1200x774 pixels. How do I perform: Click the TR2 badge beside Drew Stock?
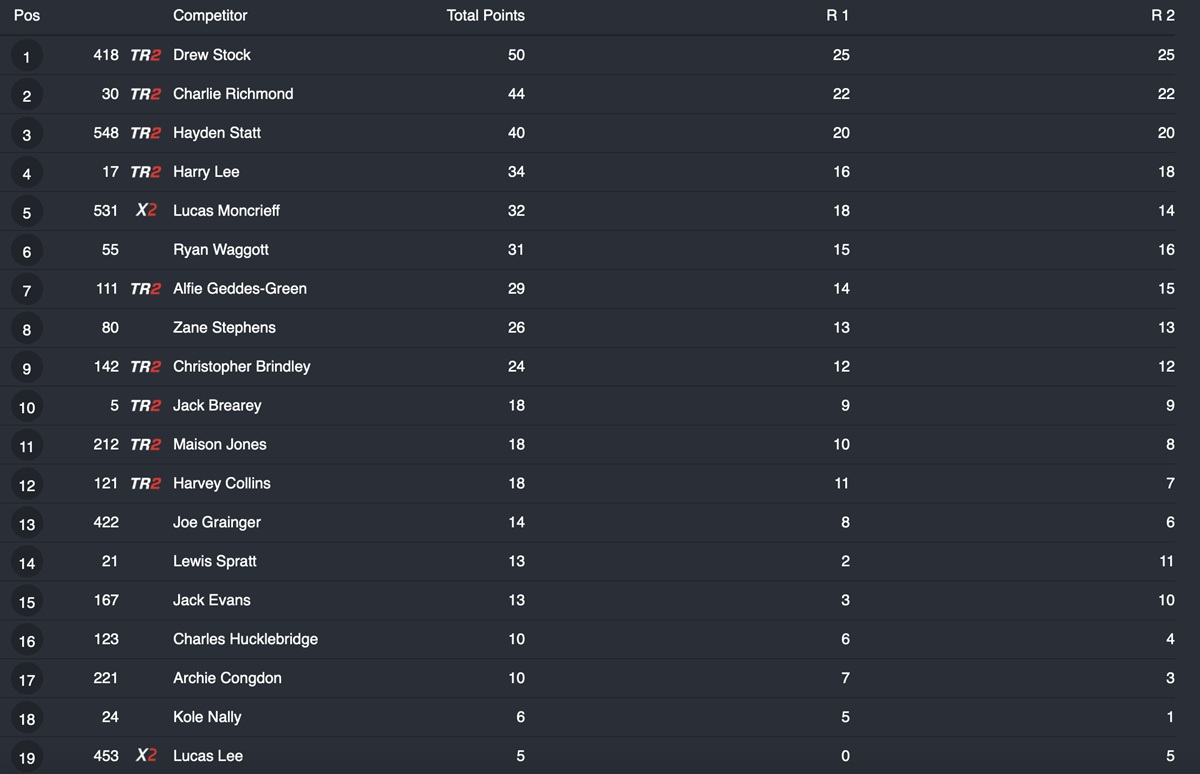click(x=145, y=55)
